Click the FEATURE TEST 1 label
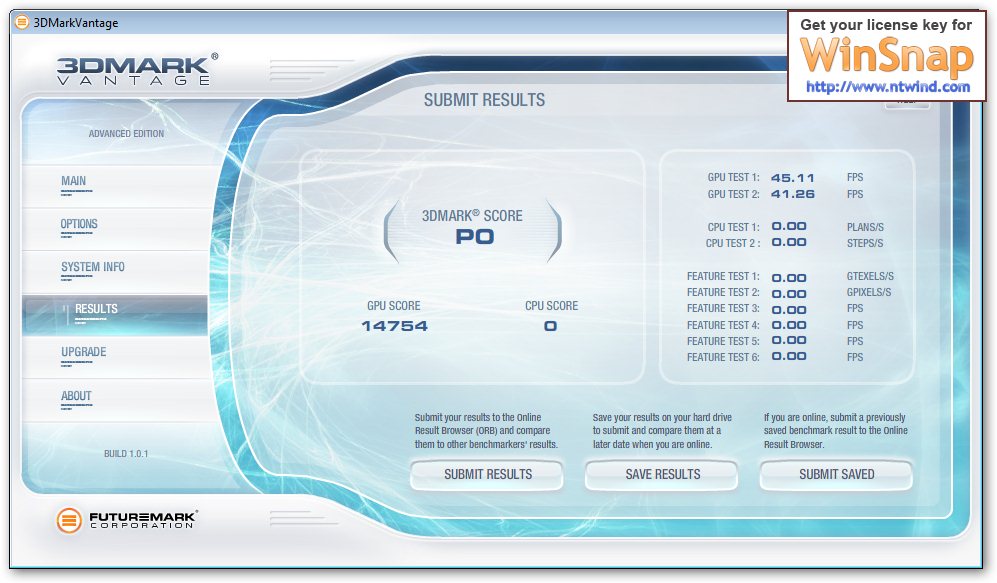Image resolution: width=997 pixels, height=583 pixels. click(x=723, y=277)
